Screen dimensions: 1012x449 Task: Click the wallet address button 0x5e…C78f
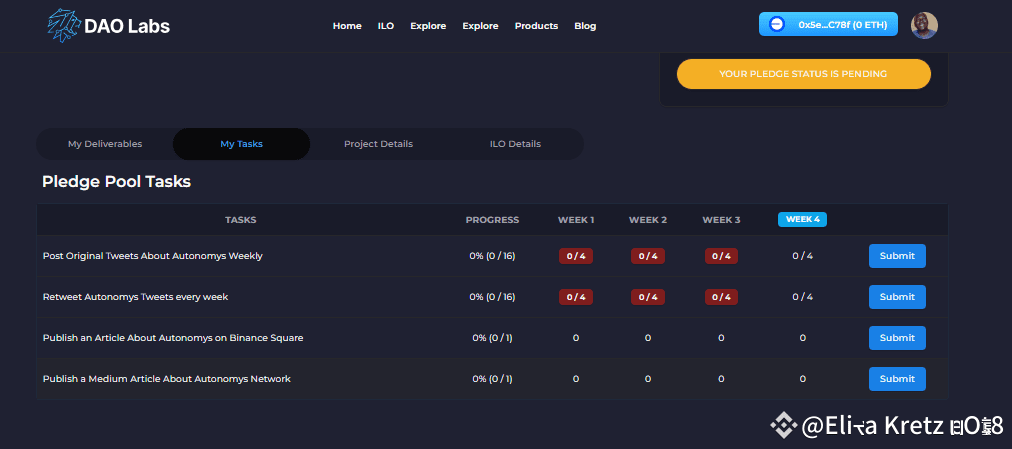point(828,25)
